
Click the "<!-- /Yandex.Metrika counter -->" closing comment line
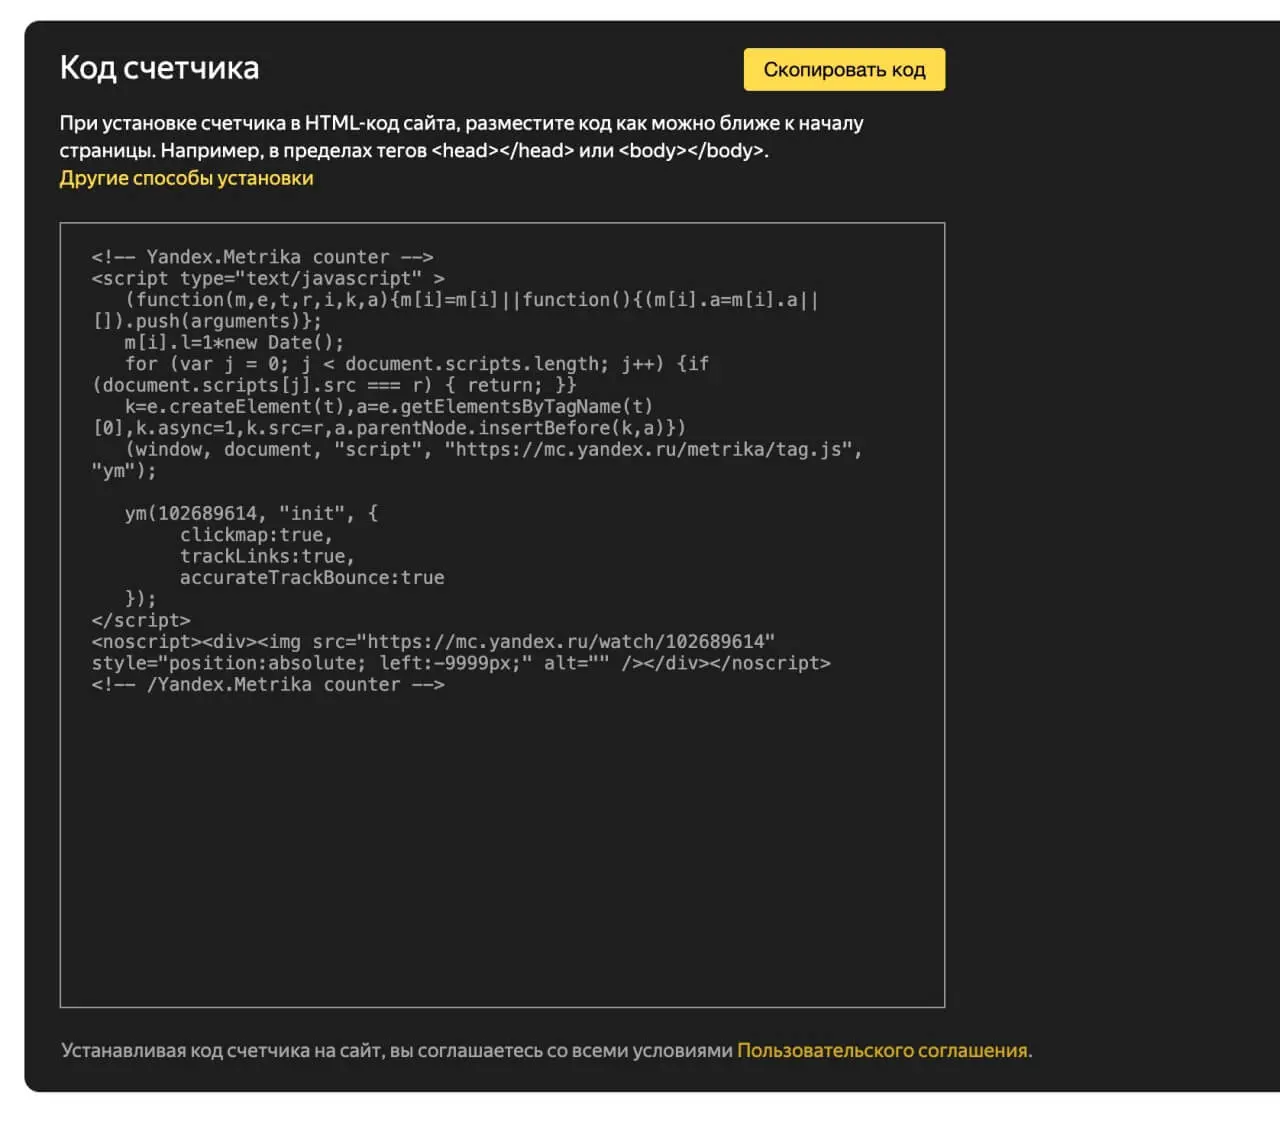(x=268, y=684)
